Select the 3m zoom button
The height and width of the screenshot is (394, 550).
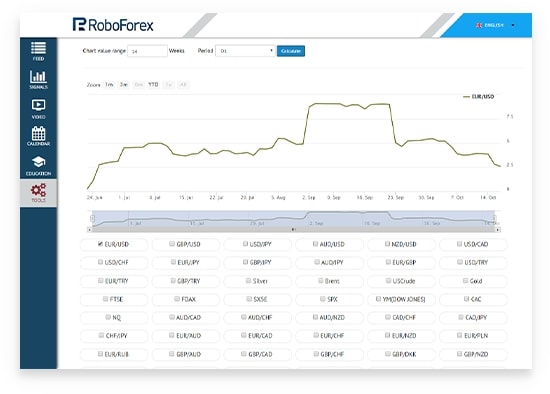pyautogui.click(x=124, y=85)
